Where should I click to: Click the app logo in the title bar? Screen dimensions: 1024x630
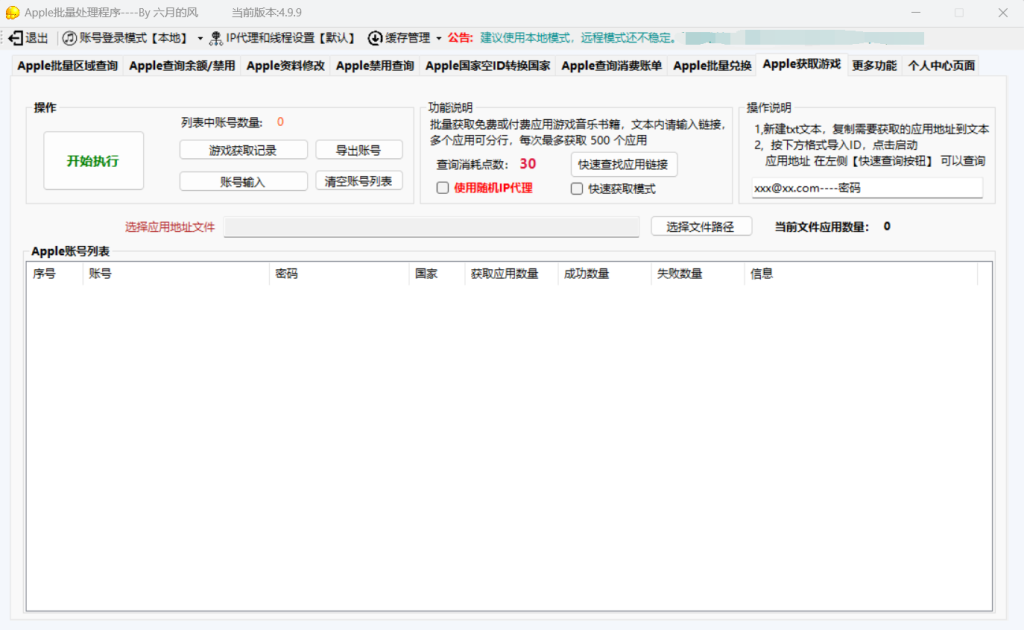pos(12,12)
